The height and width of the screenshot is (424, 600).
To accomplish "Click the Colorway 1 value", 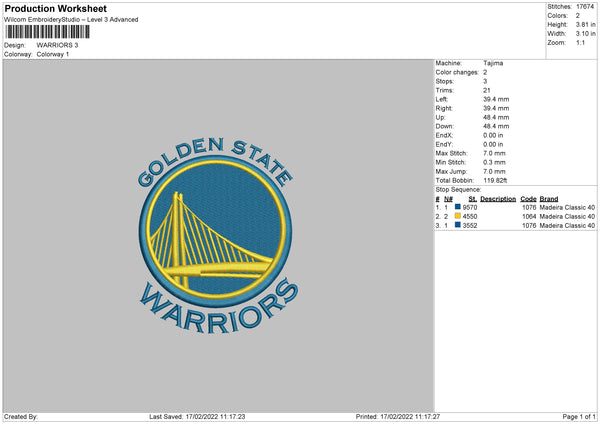I will click(53, 54).
